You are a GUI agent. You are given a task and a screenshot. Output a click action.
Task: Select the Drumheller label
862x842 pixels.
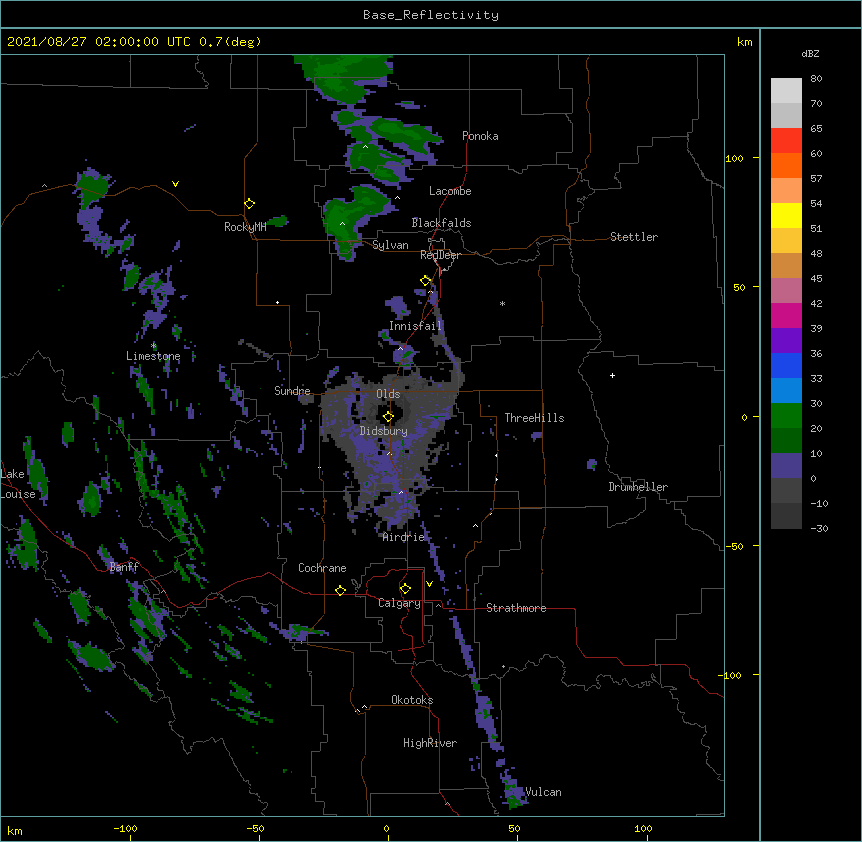point(638,487)
